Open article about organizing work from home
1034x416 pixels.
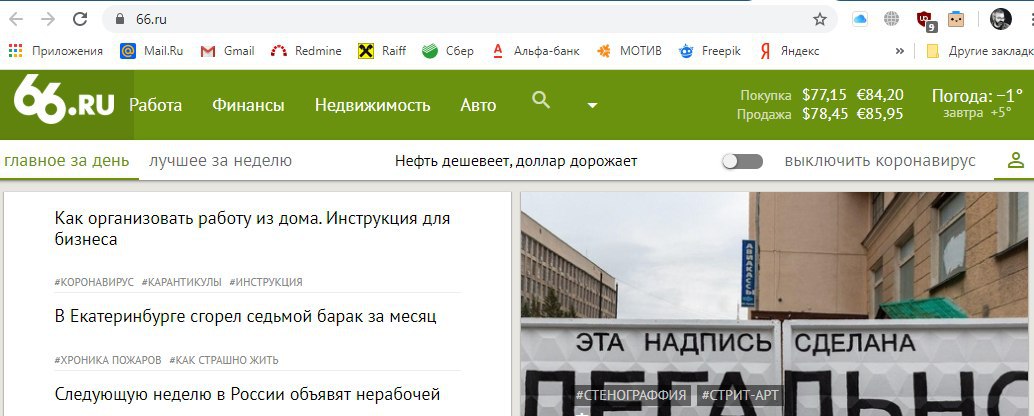point(253,228)
